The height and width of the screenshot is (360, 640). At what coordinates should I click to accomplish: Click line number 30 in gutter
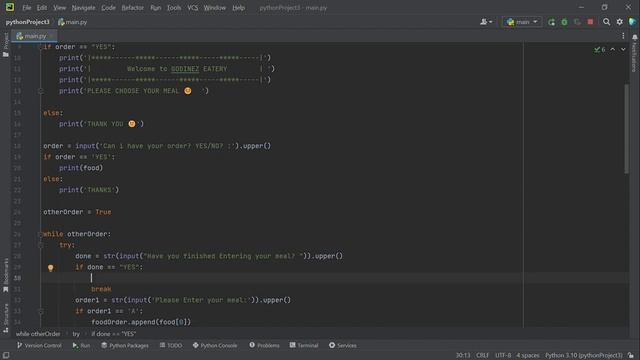[17, 278]
